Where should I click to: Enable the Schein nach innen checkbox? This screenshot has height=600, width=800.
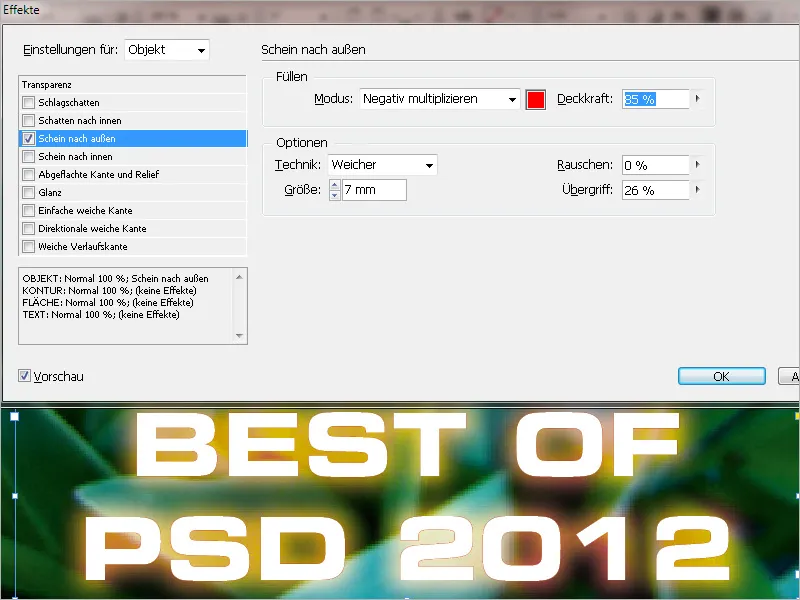pos(29,157)
